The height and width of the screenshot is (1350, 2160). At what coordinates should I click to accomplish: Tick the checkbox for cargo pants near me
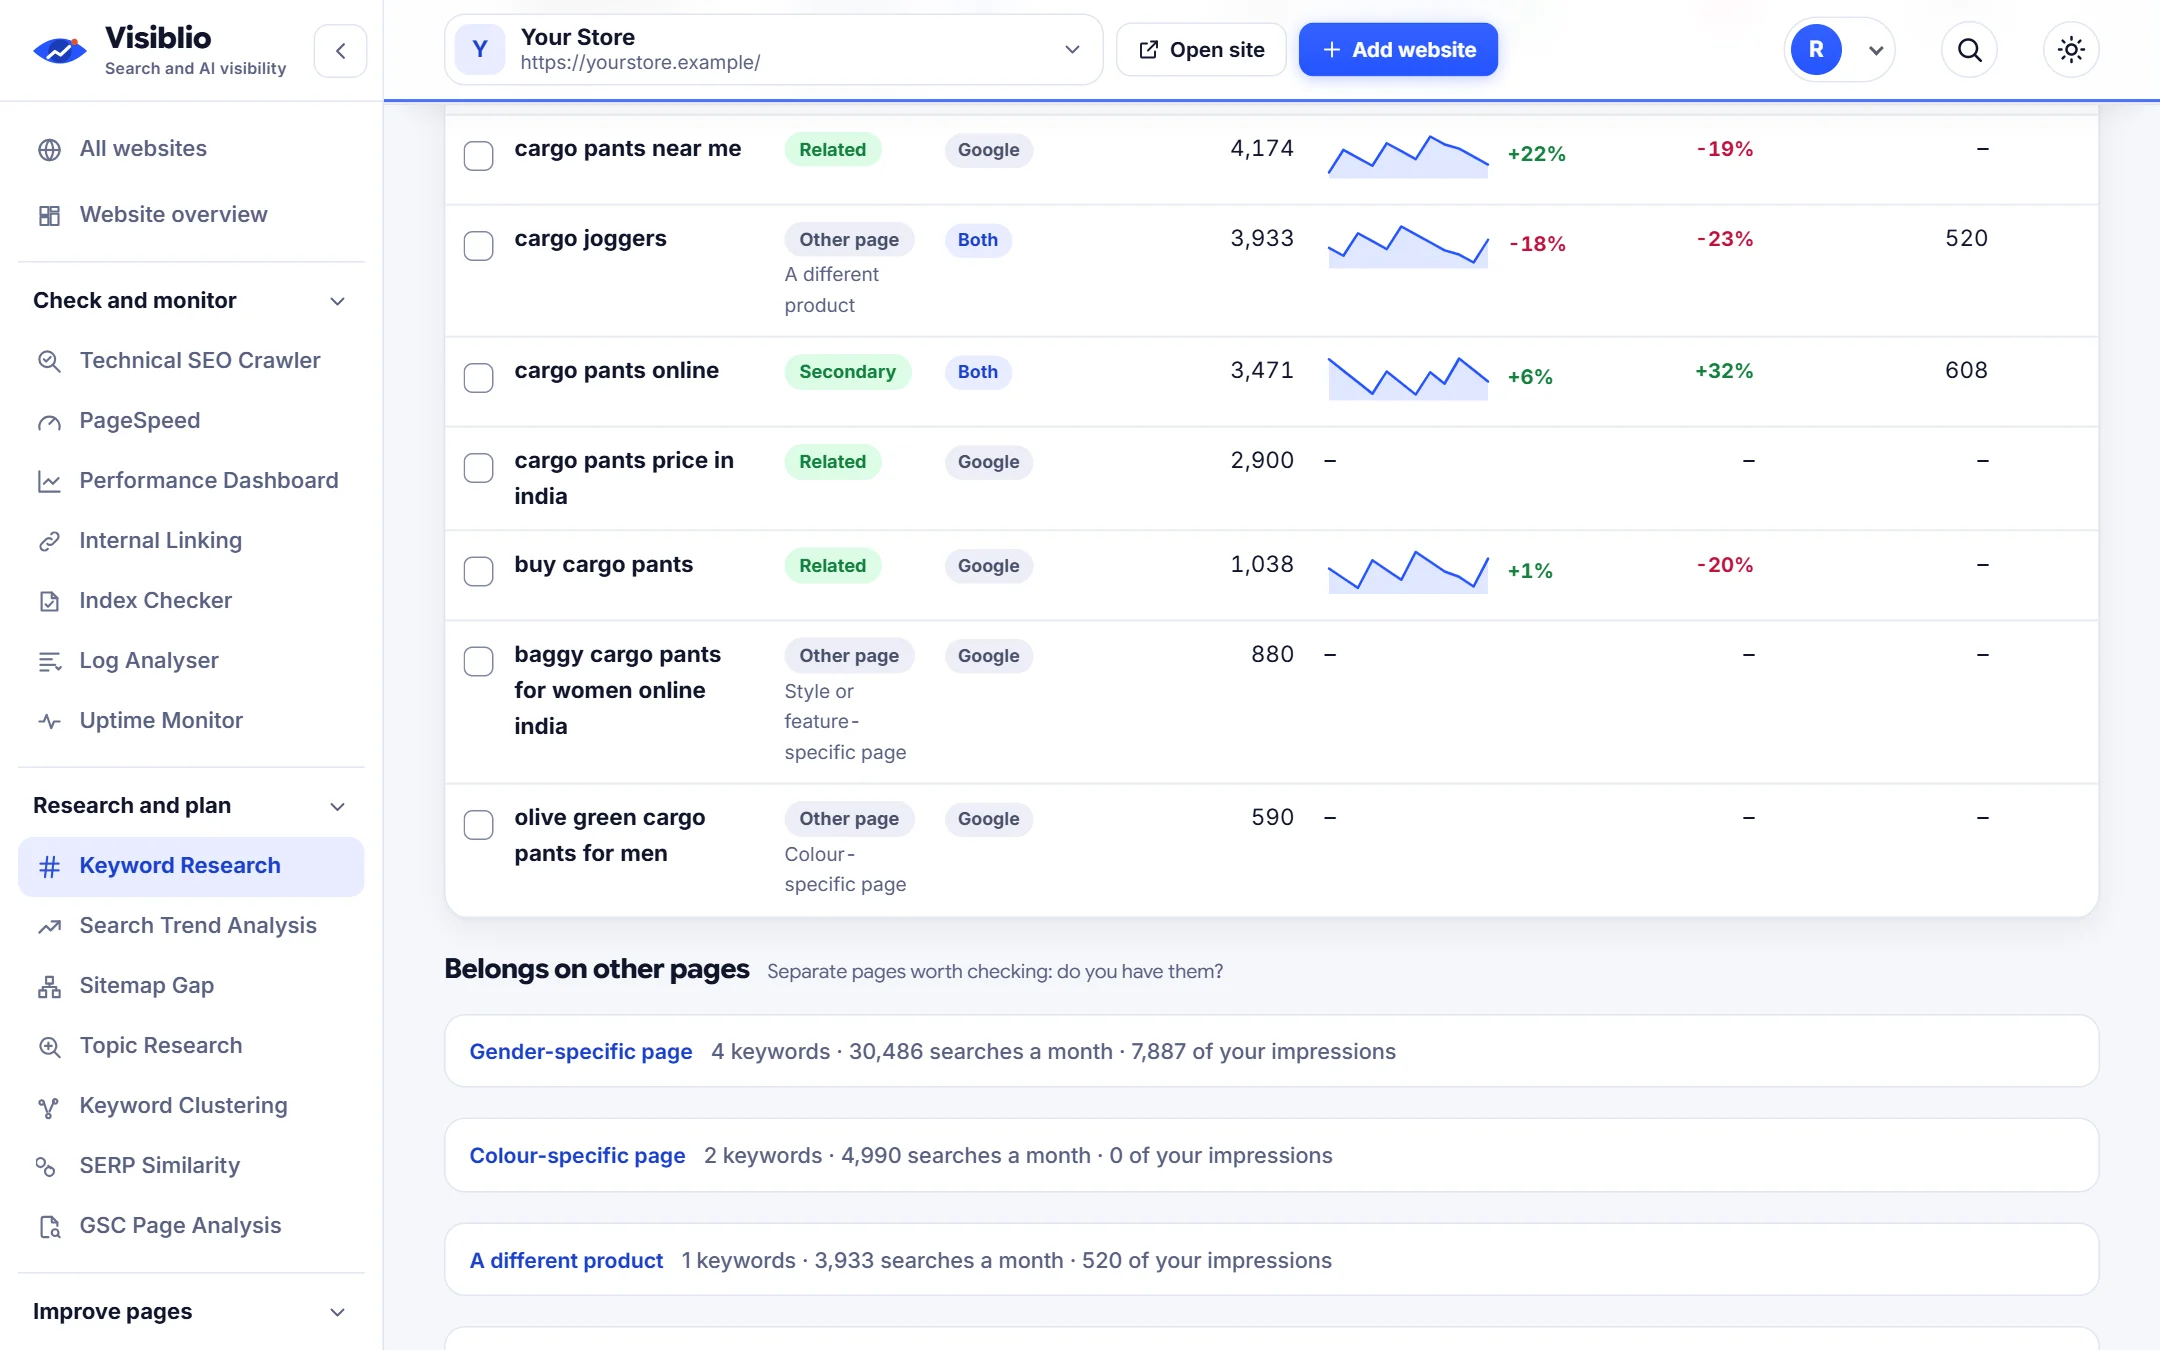tap(478, 156)
